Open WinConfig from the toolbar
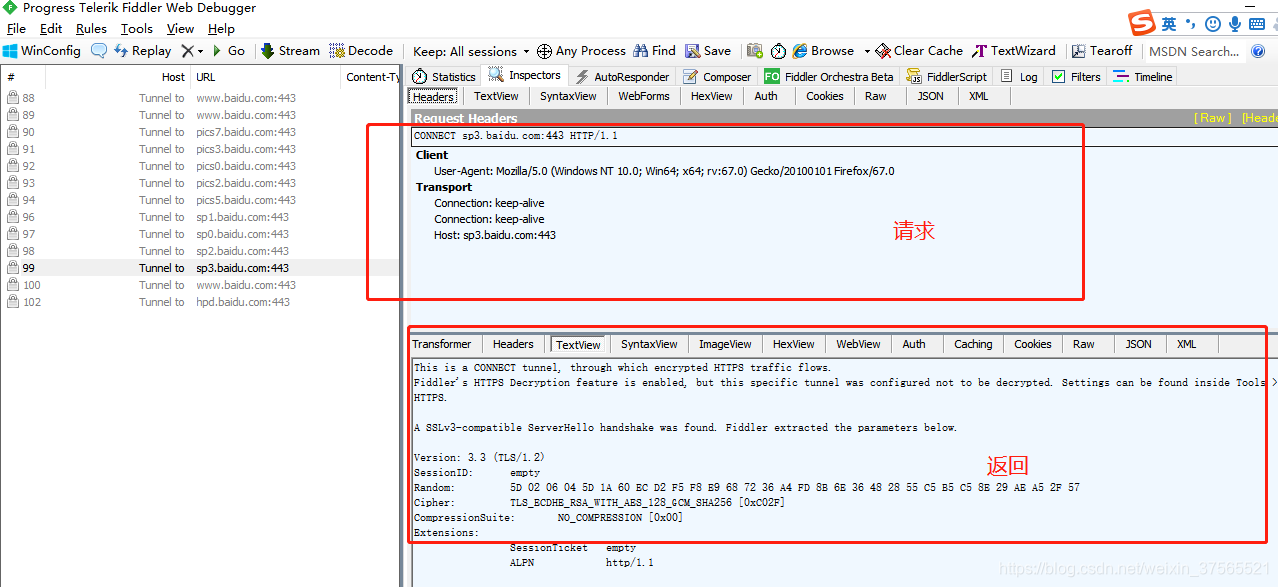Viewport: 1278px width, 587px height. coord(42,51)
